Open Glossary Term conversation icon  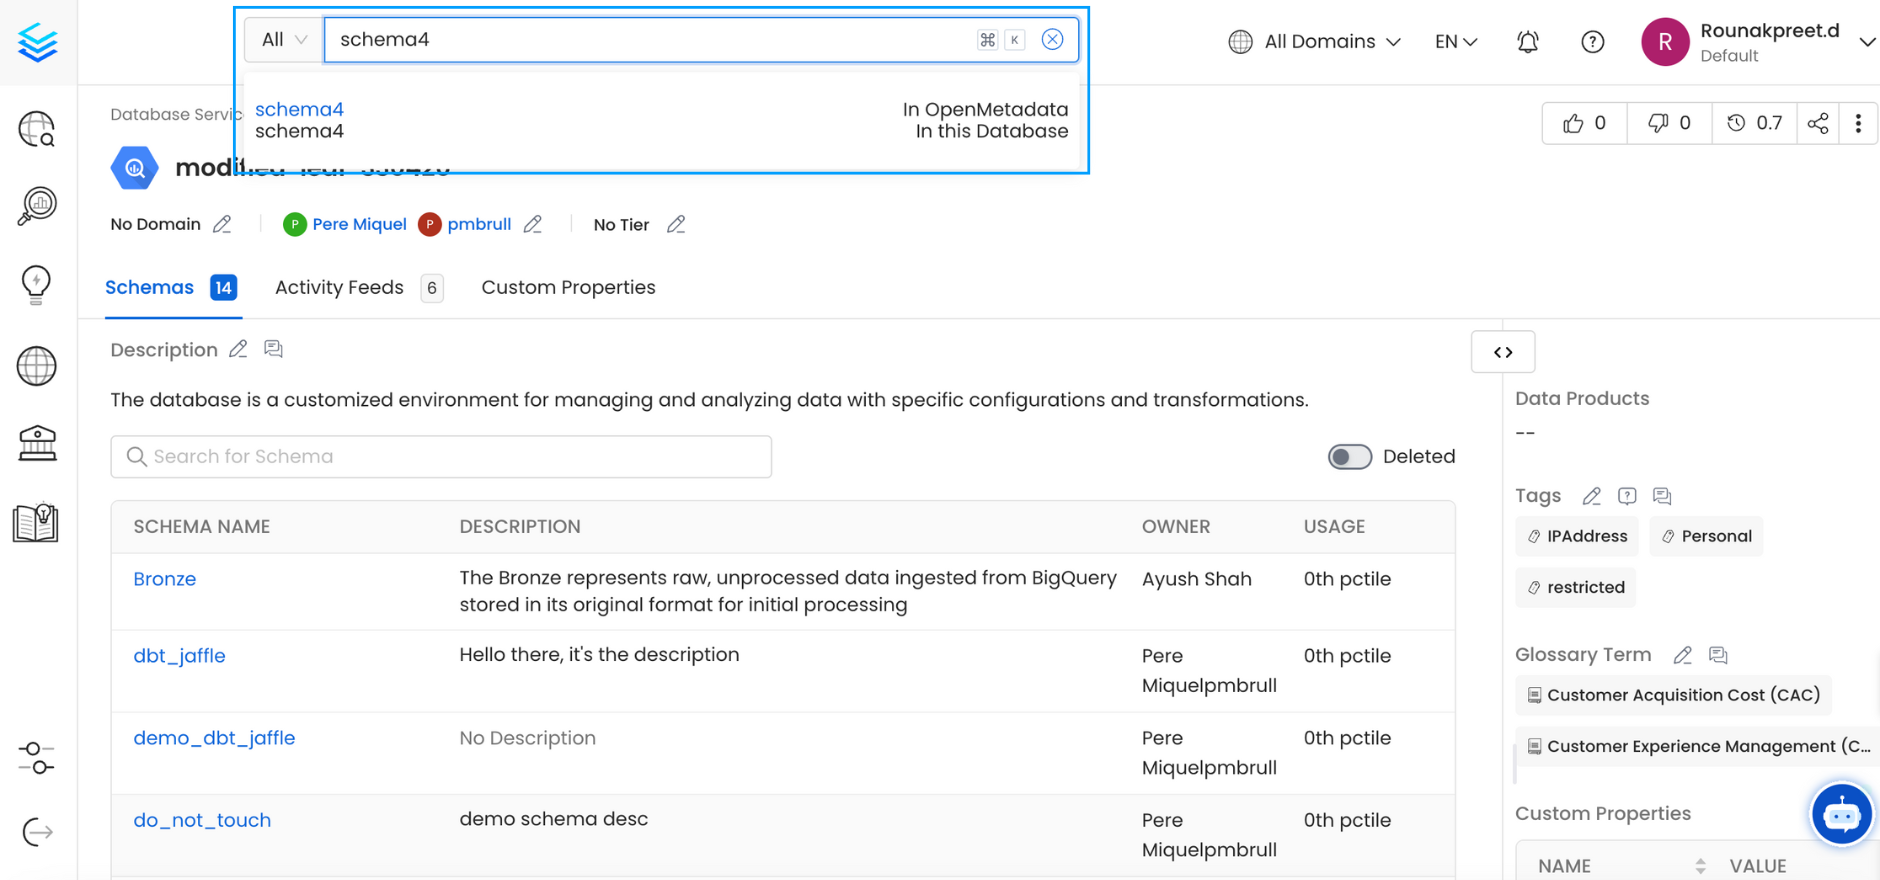pyautogui.click(x=1718, y=655)
